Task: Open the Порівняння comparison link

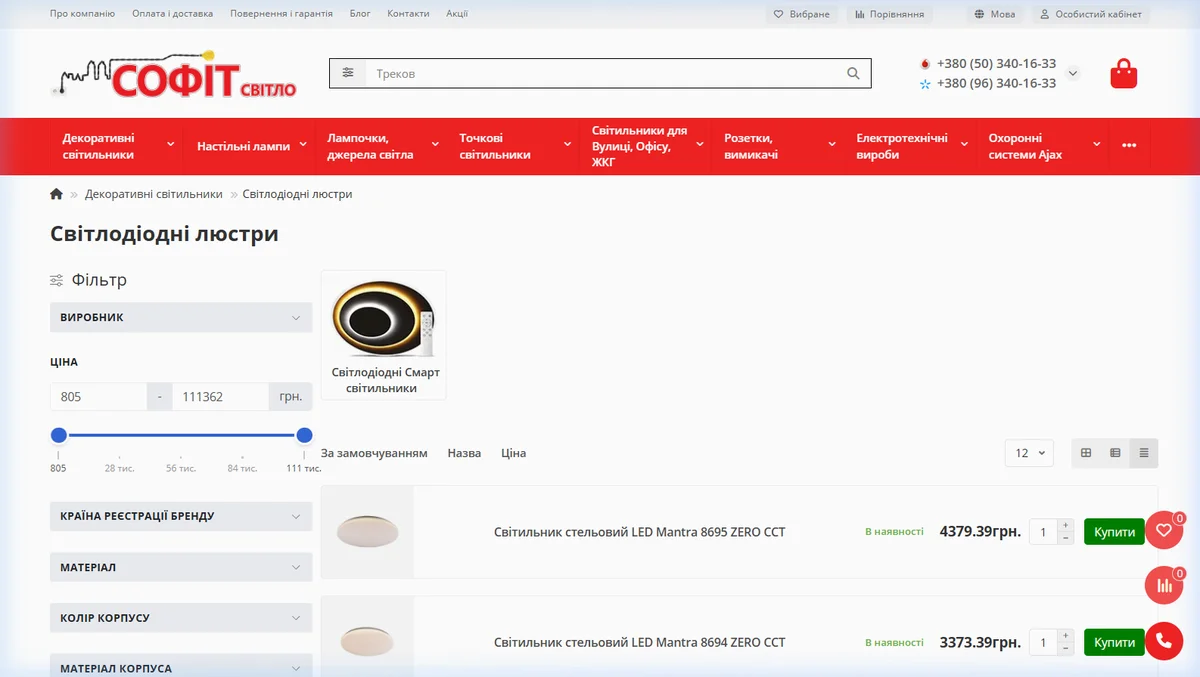Action: [890, 14]
